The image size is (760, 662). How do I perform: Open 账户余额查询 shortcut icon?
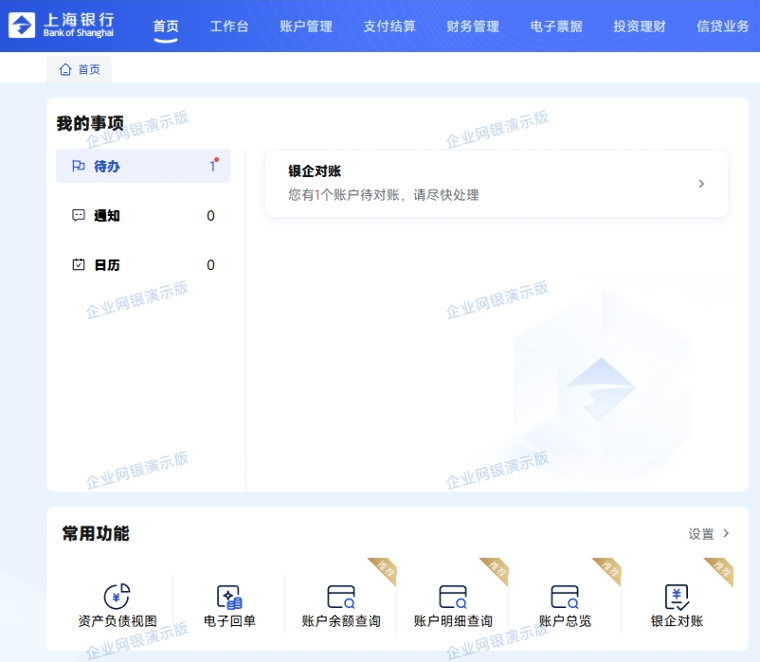[x=341, y=597]
